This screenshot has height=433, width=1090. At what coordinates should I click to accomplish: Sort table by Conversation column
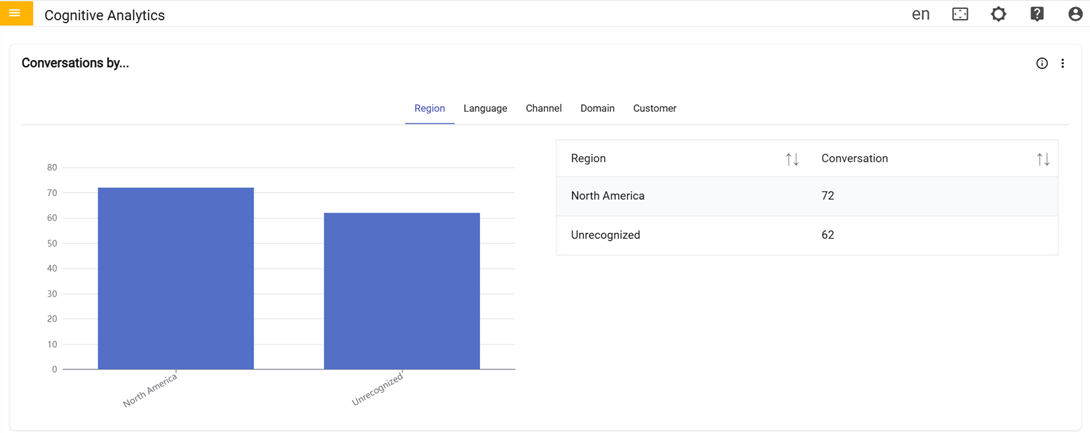pyautogui.click(x=1043, y=159)
